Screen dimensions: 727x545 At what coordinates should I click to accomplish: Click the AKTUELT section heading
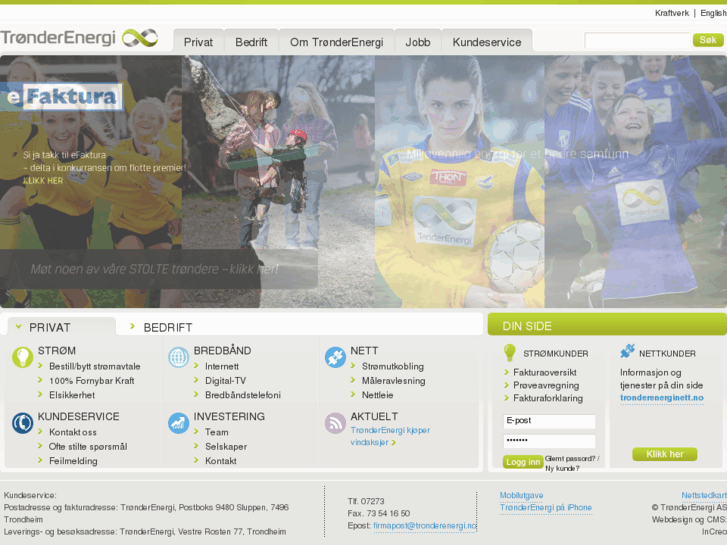(x=374, y=417)
